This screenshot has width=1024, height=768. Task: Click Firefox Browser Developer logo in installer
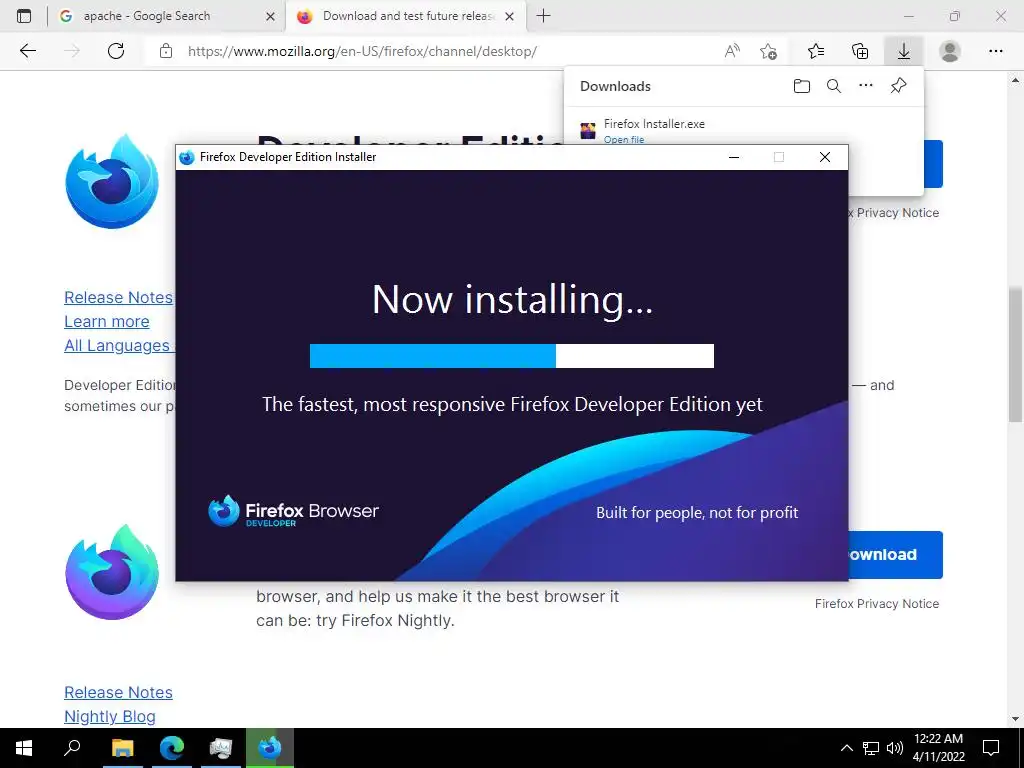pyautogui.click(x=293, y=511)
